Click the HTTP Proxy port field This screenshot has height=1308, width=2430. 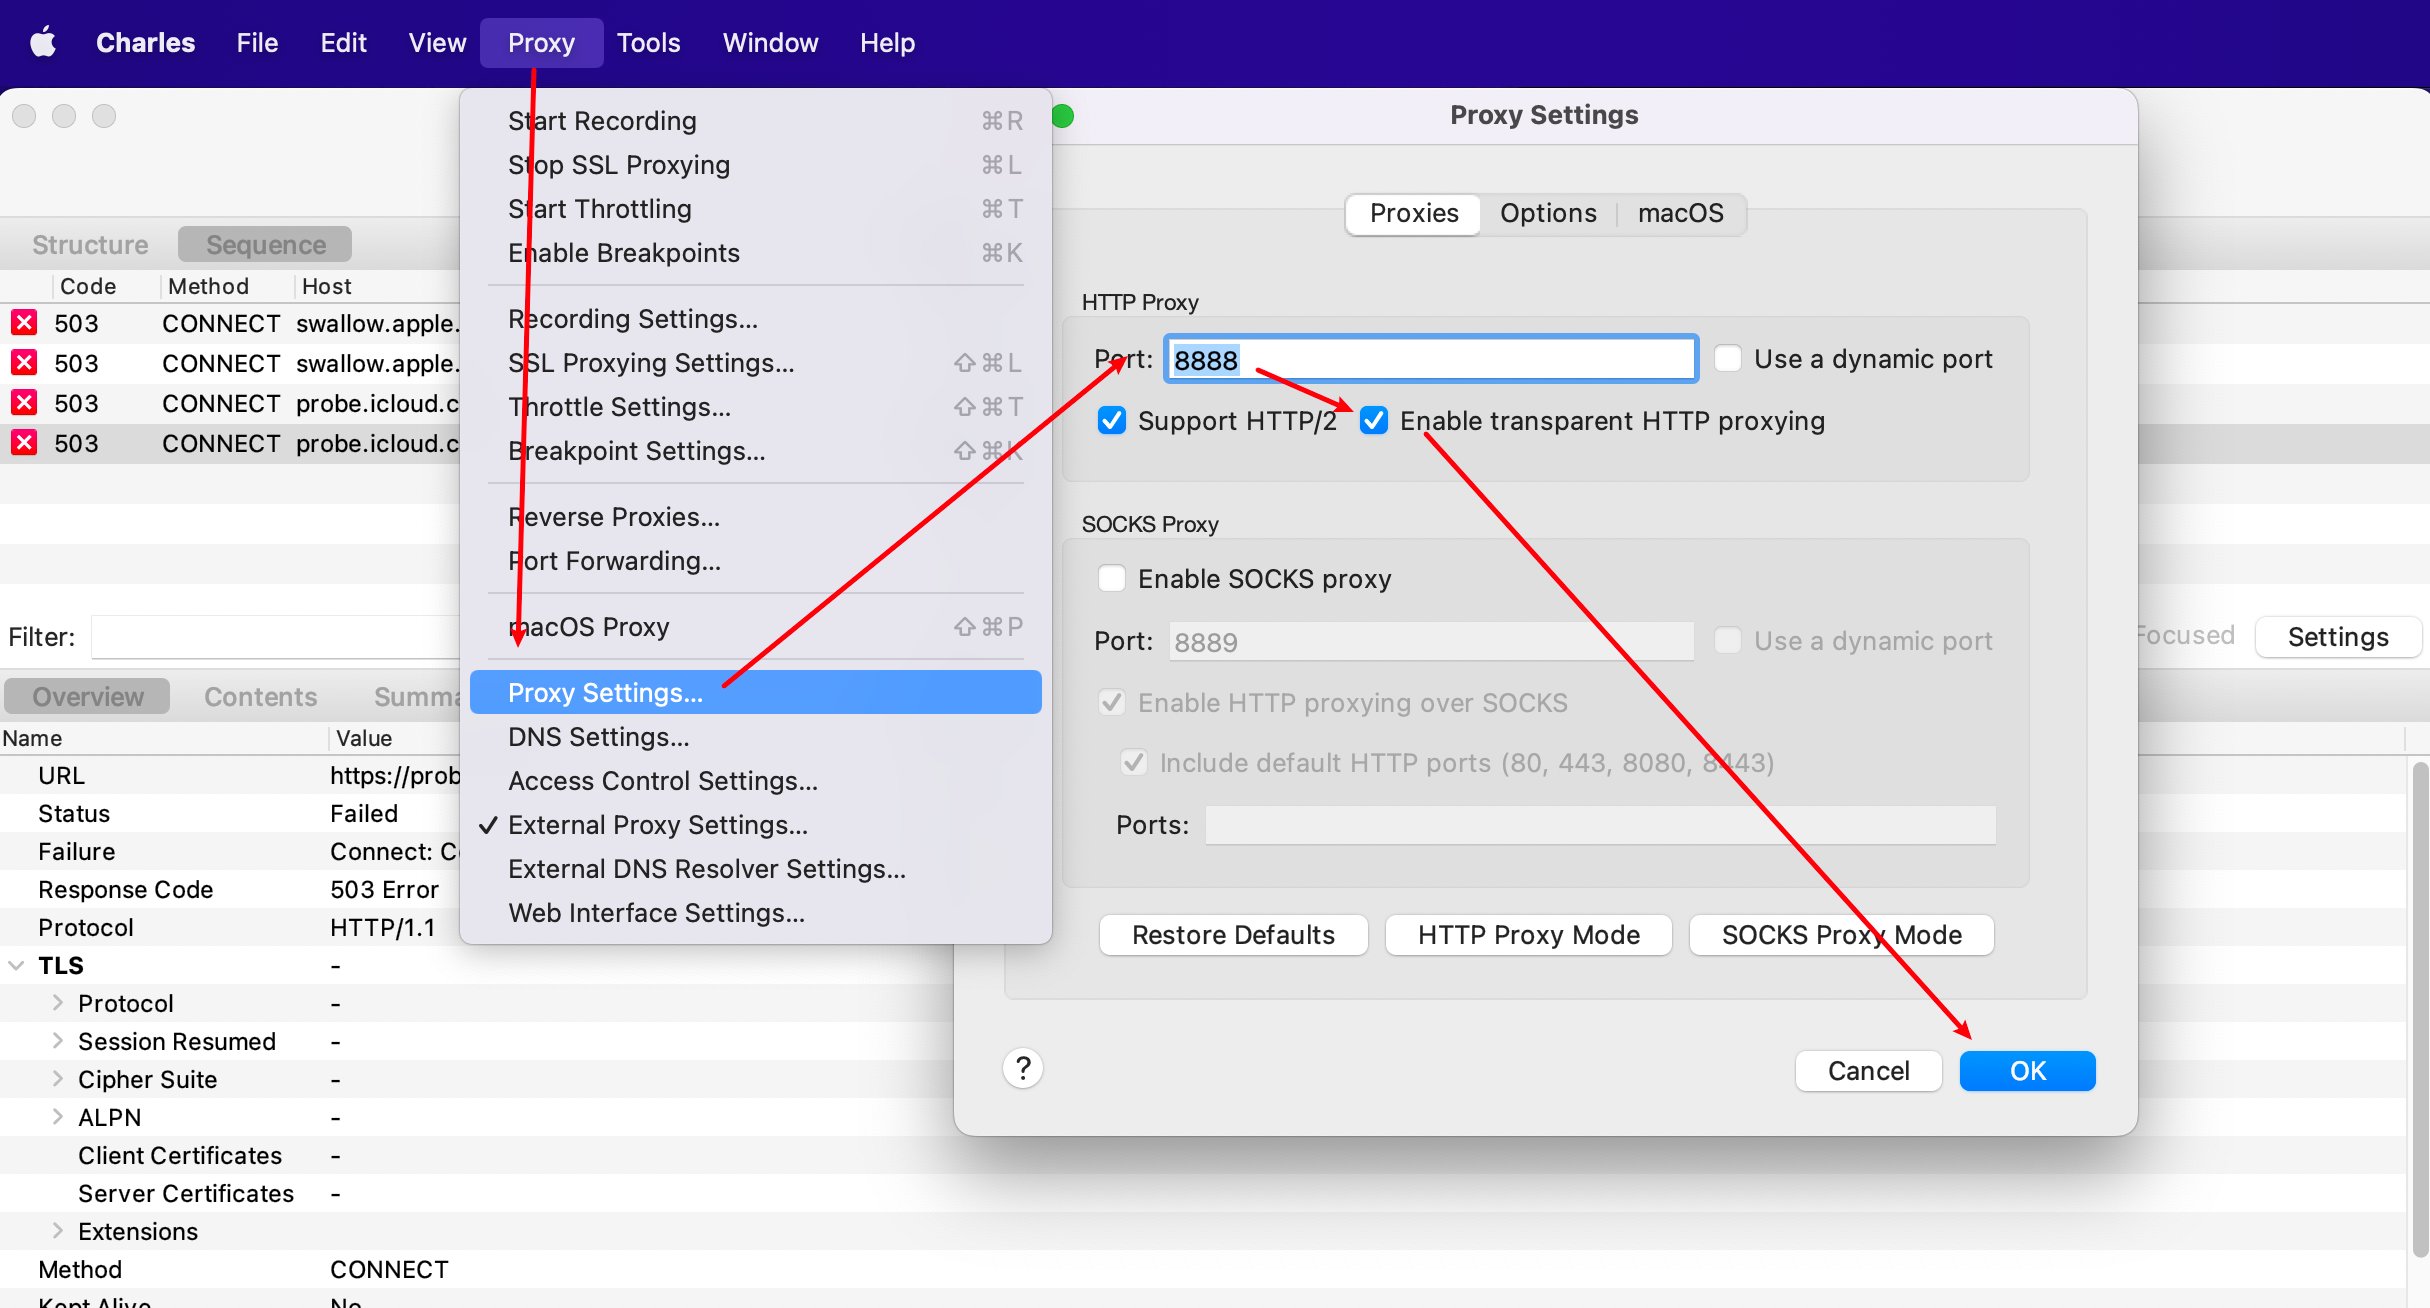1432,360
